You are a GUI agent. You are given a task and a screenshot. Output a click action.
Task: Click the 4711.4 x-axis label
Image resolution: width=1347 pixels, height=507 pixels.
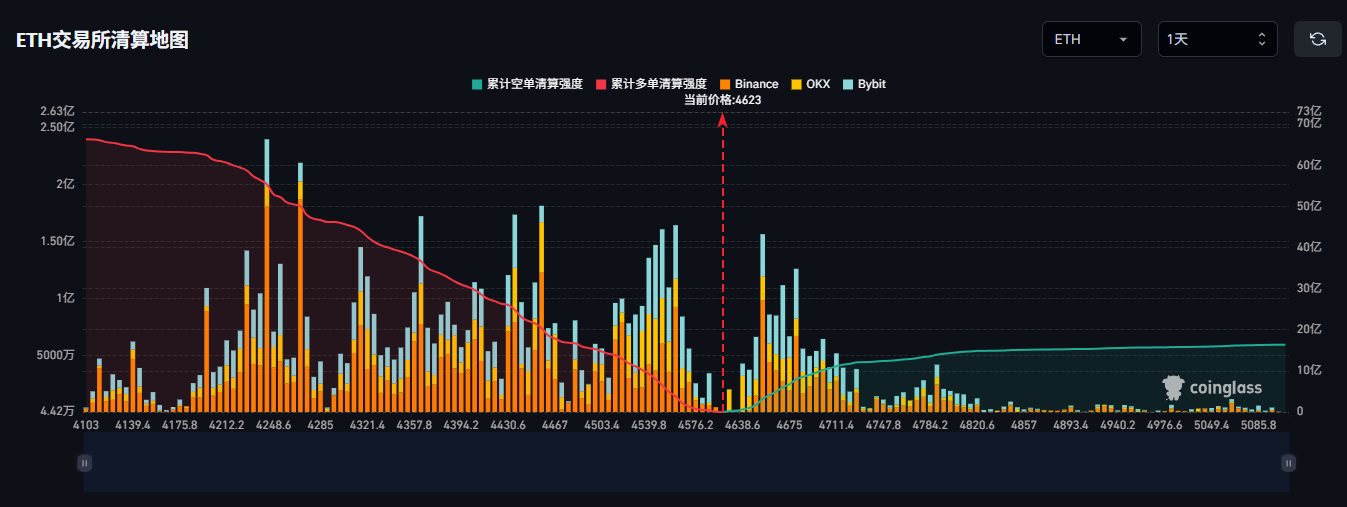pyautogui.click(x=835, y=425)
